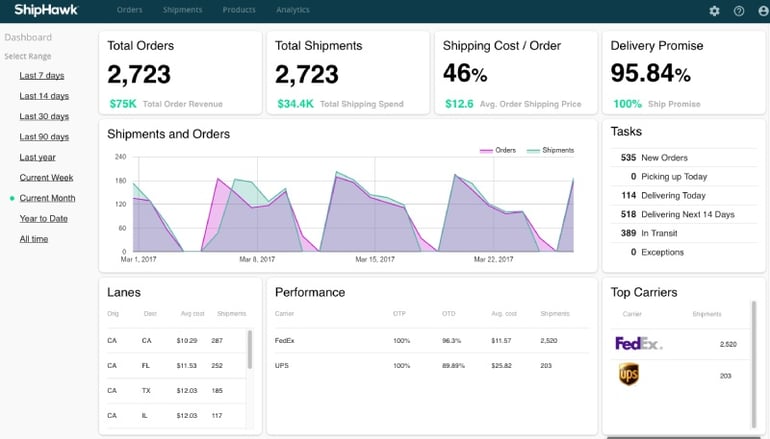Open the Products menu
This screenshot has height=439, width=770.
pyautogui.click(x=239, y=10)
